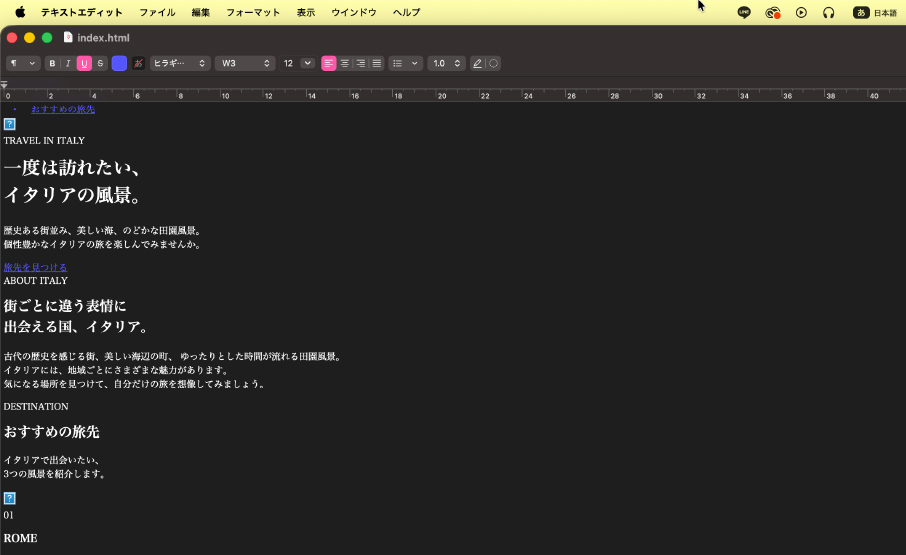Open the 表示 menu
Screen dimensions: 906x555
pos(306,12)
